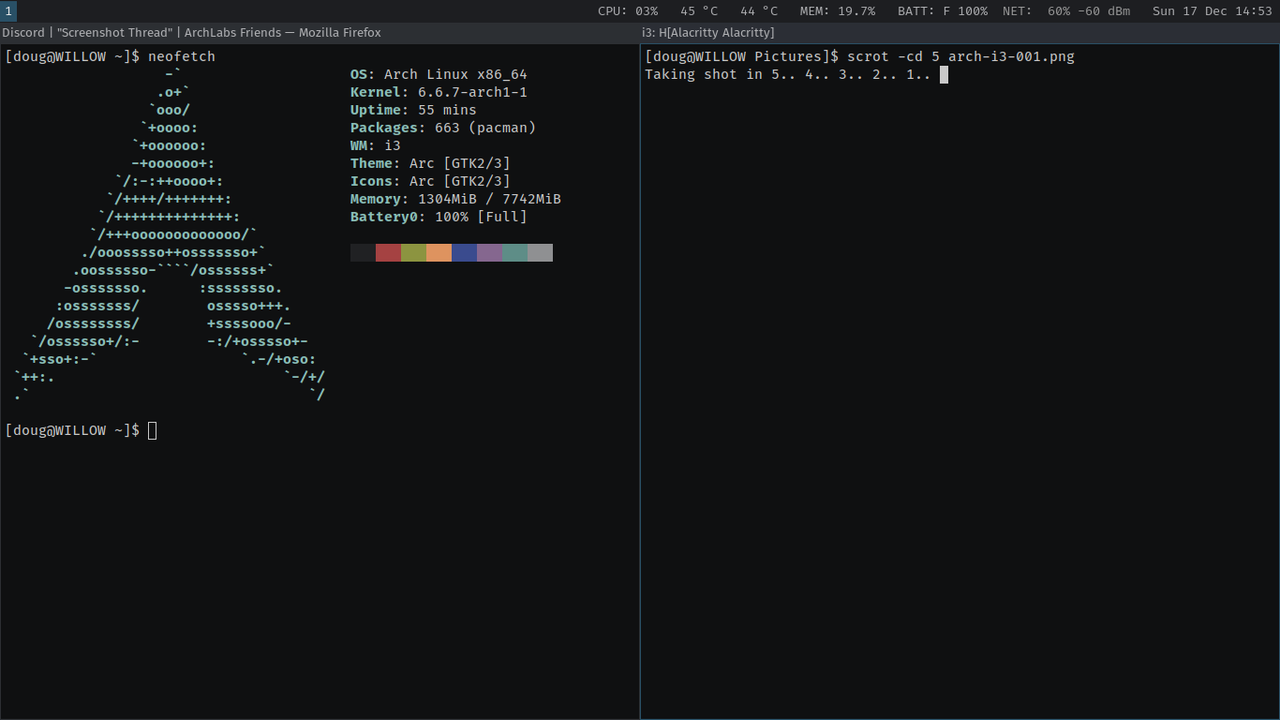
Task: Click the Uptime: 55 mins line
Action: click(413, 110)
